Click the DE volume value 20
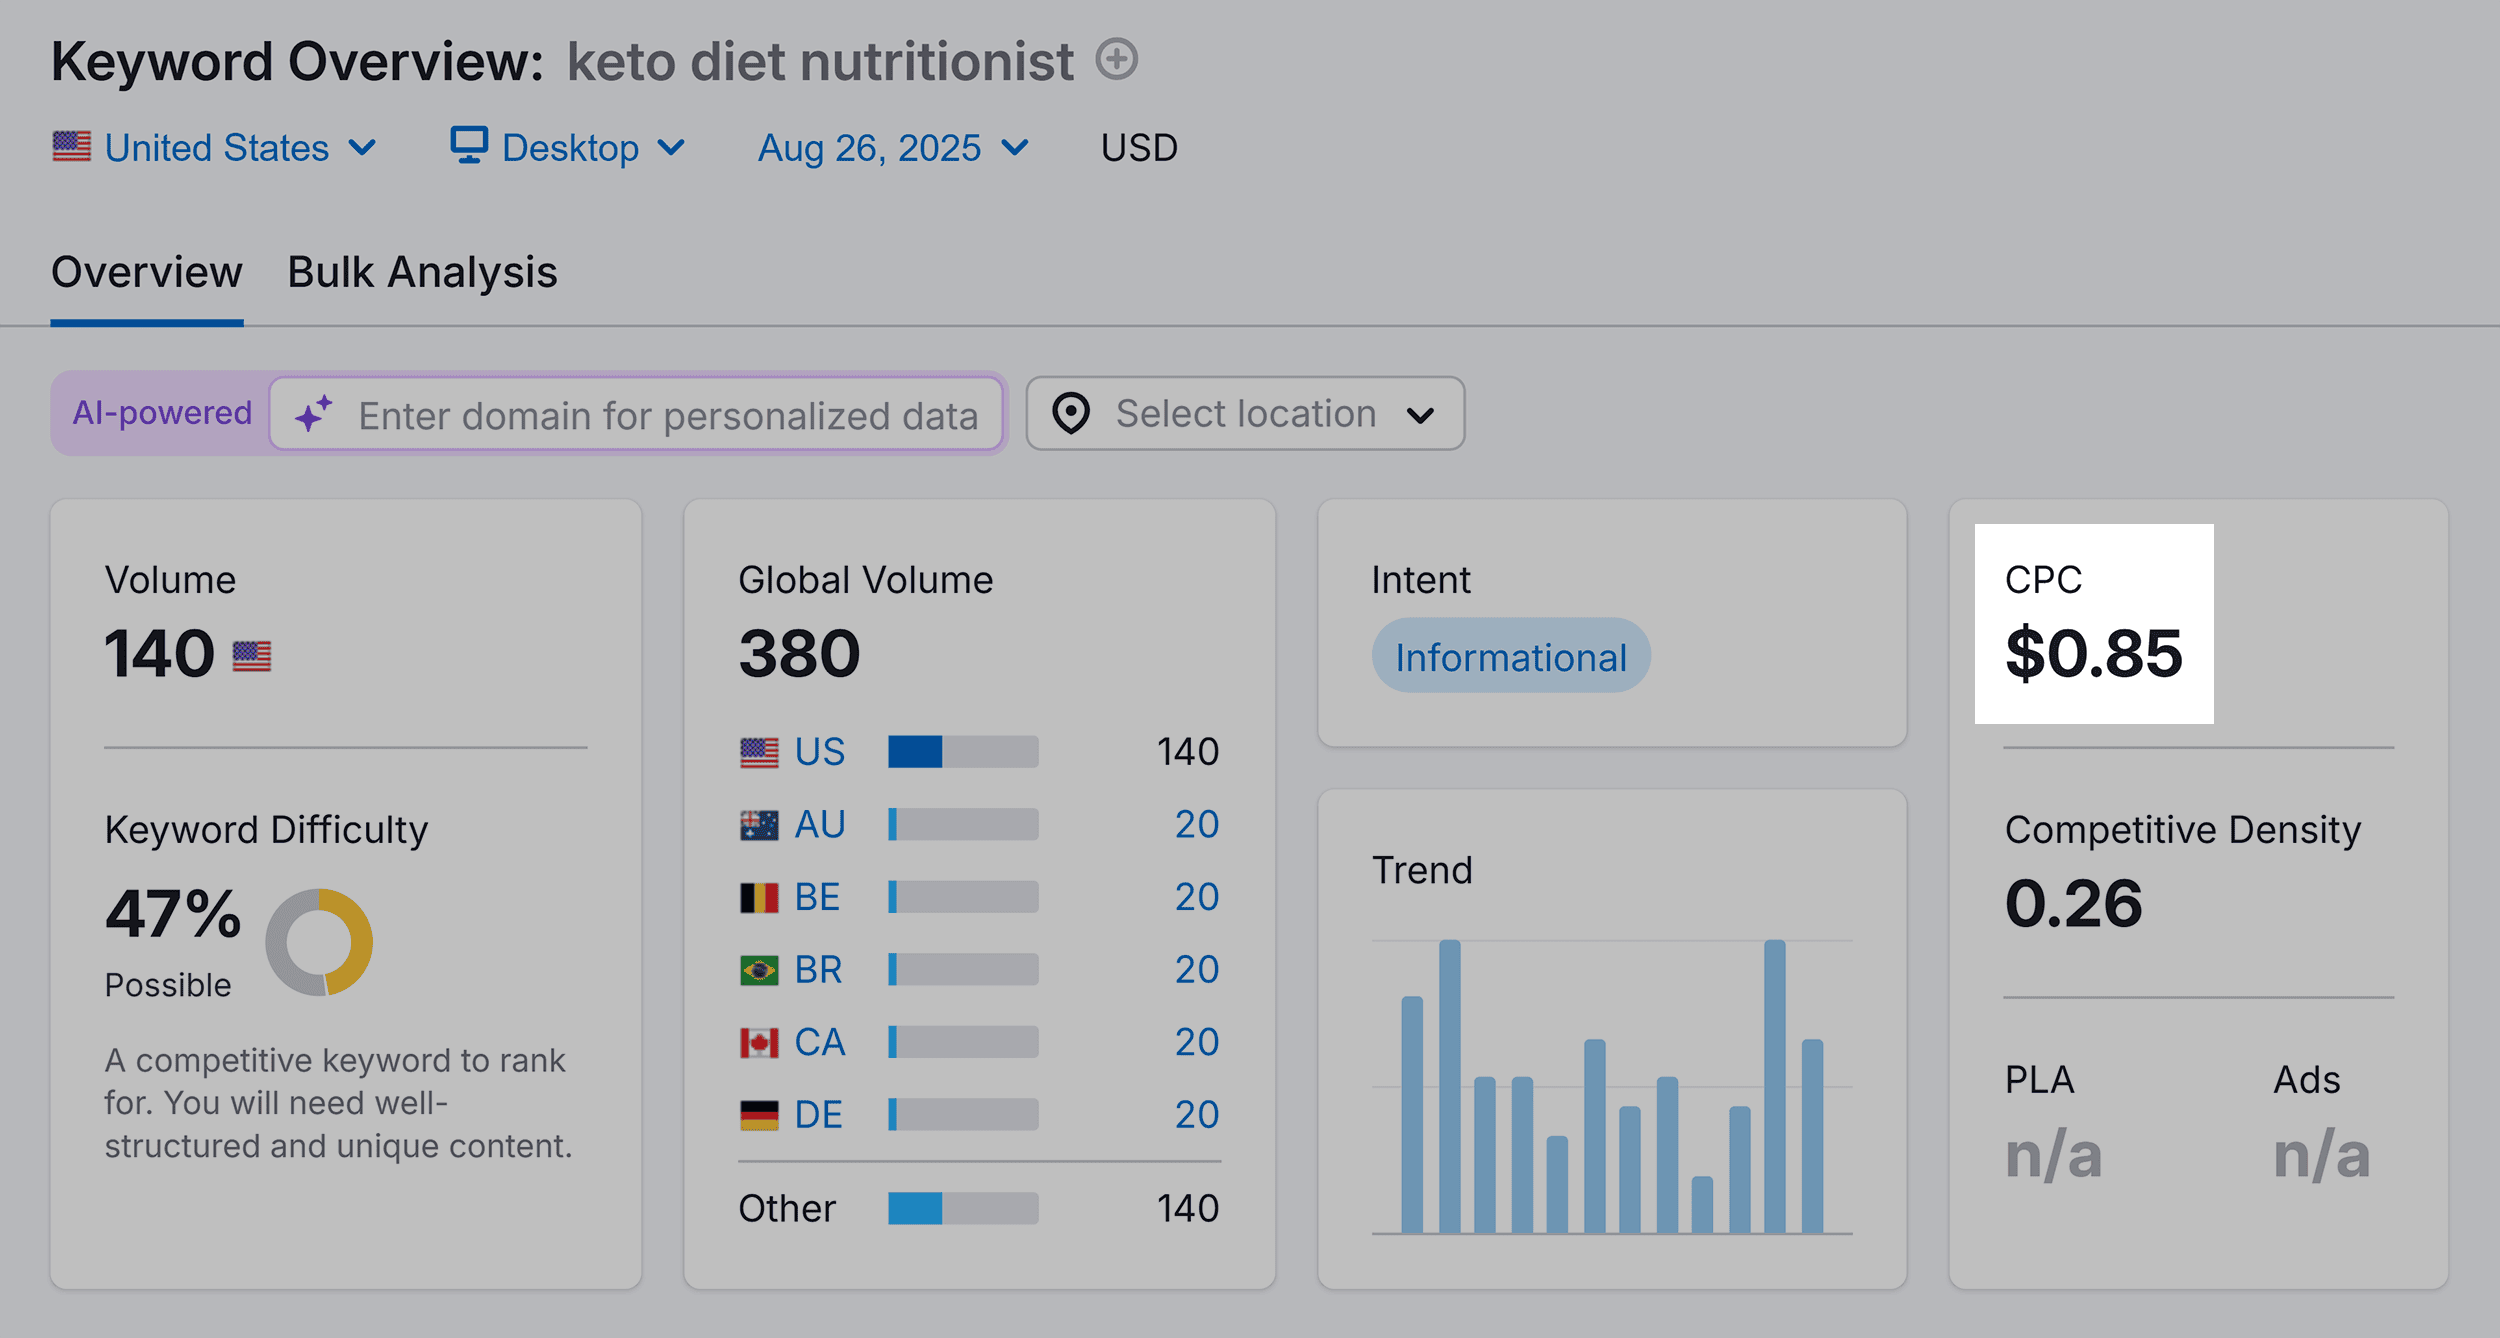The image size is (2500, 1338). coord(1196,1114)
